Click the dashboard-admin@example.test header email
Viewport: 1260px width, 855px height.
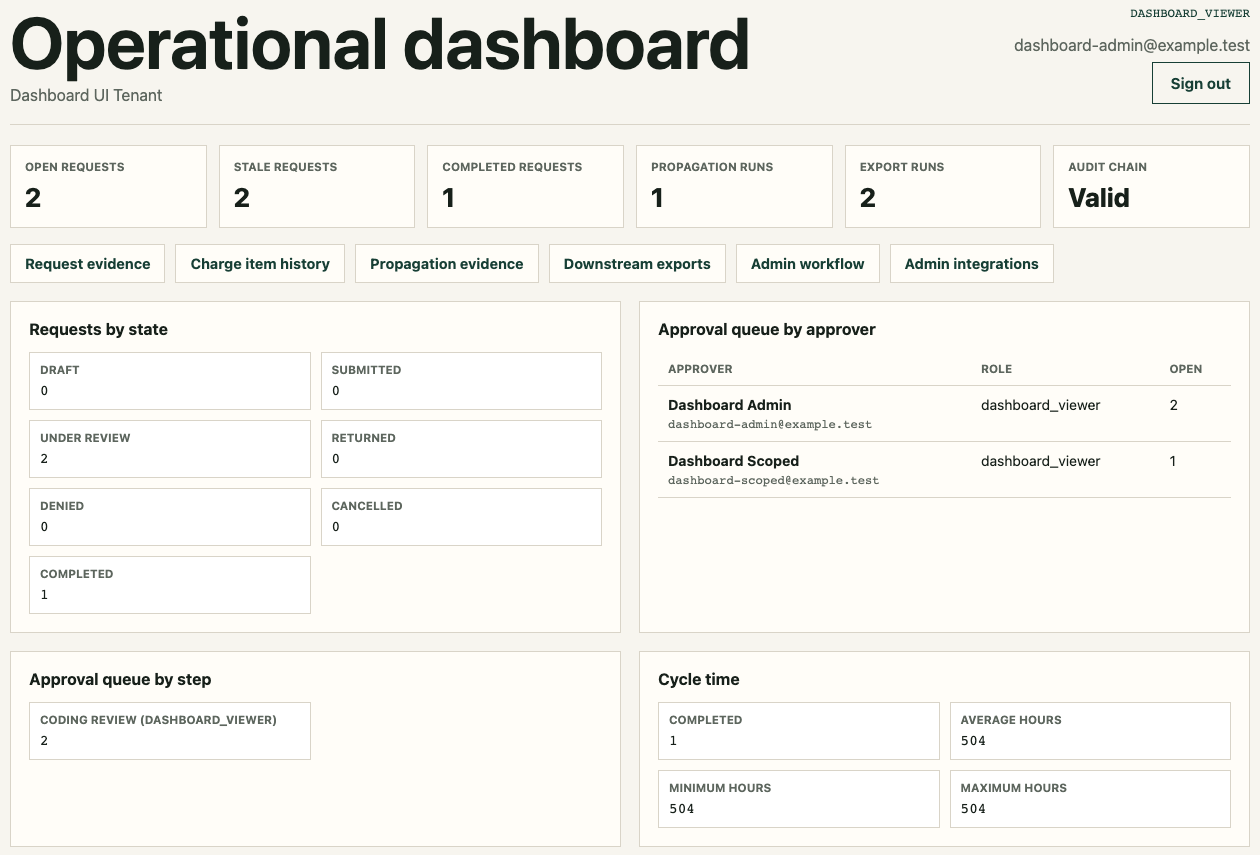pos(1132,45)
